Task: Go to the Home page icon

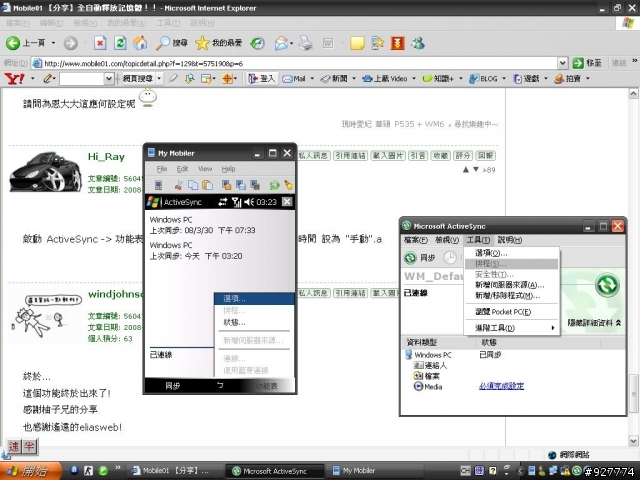Action: point(140,43)
